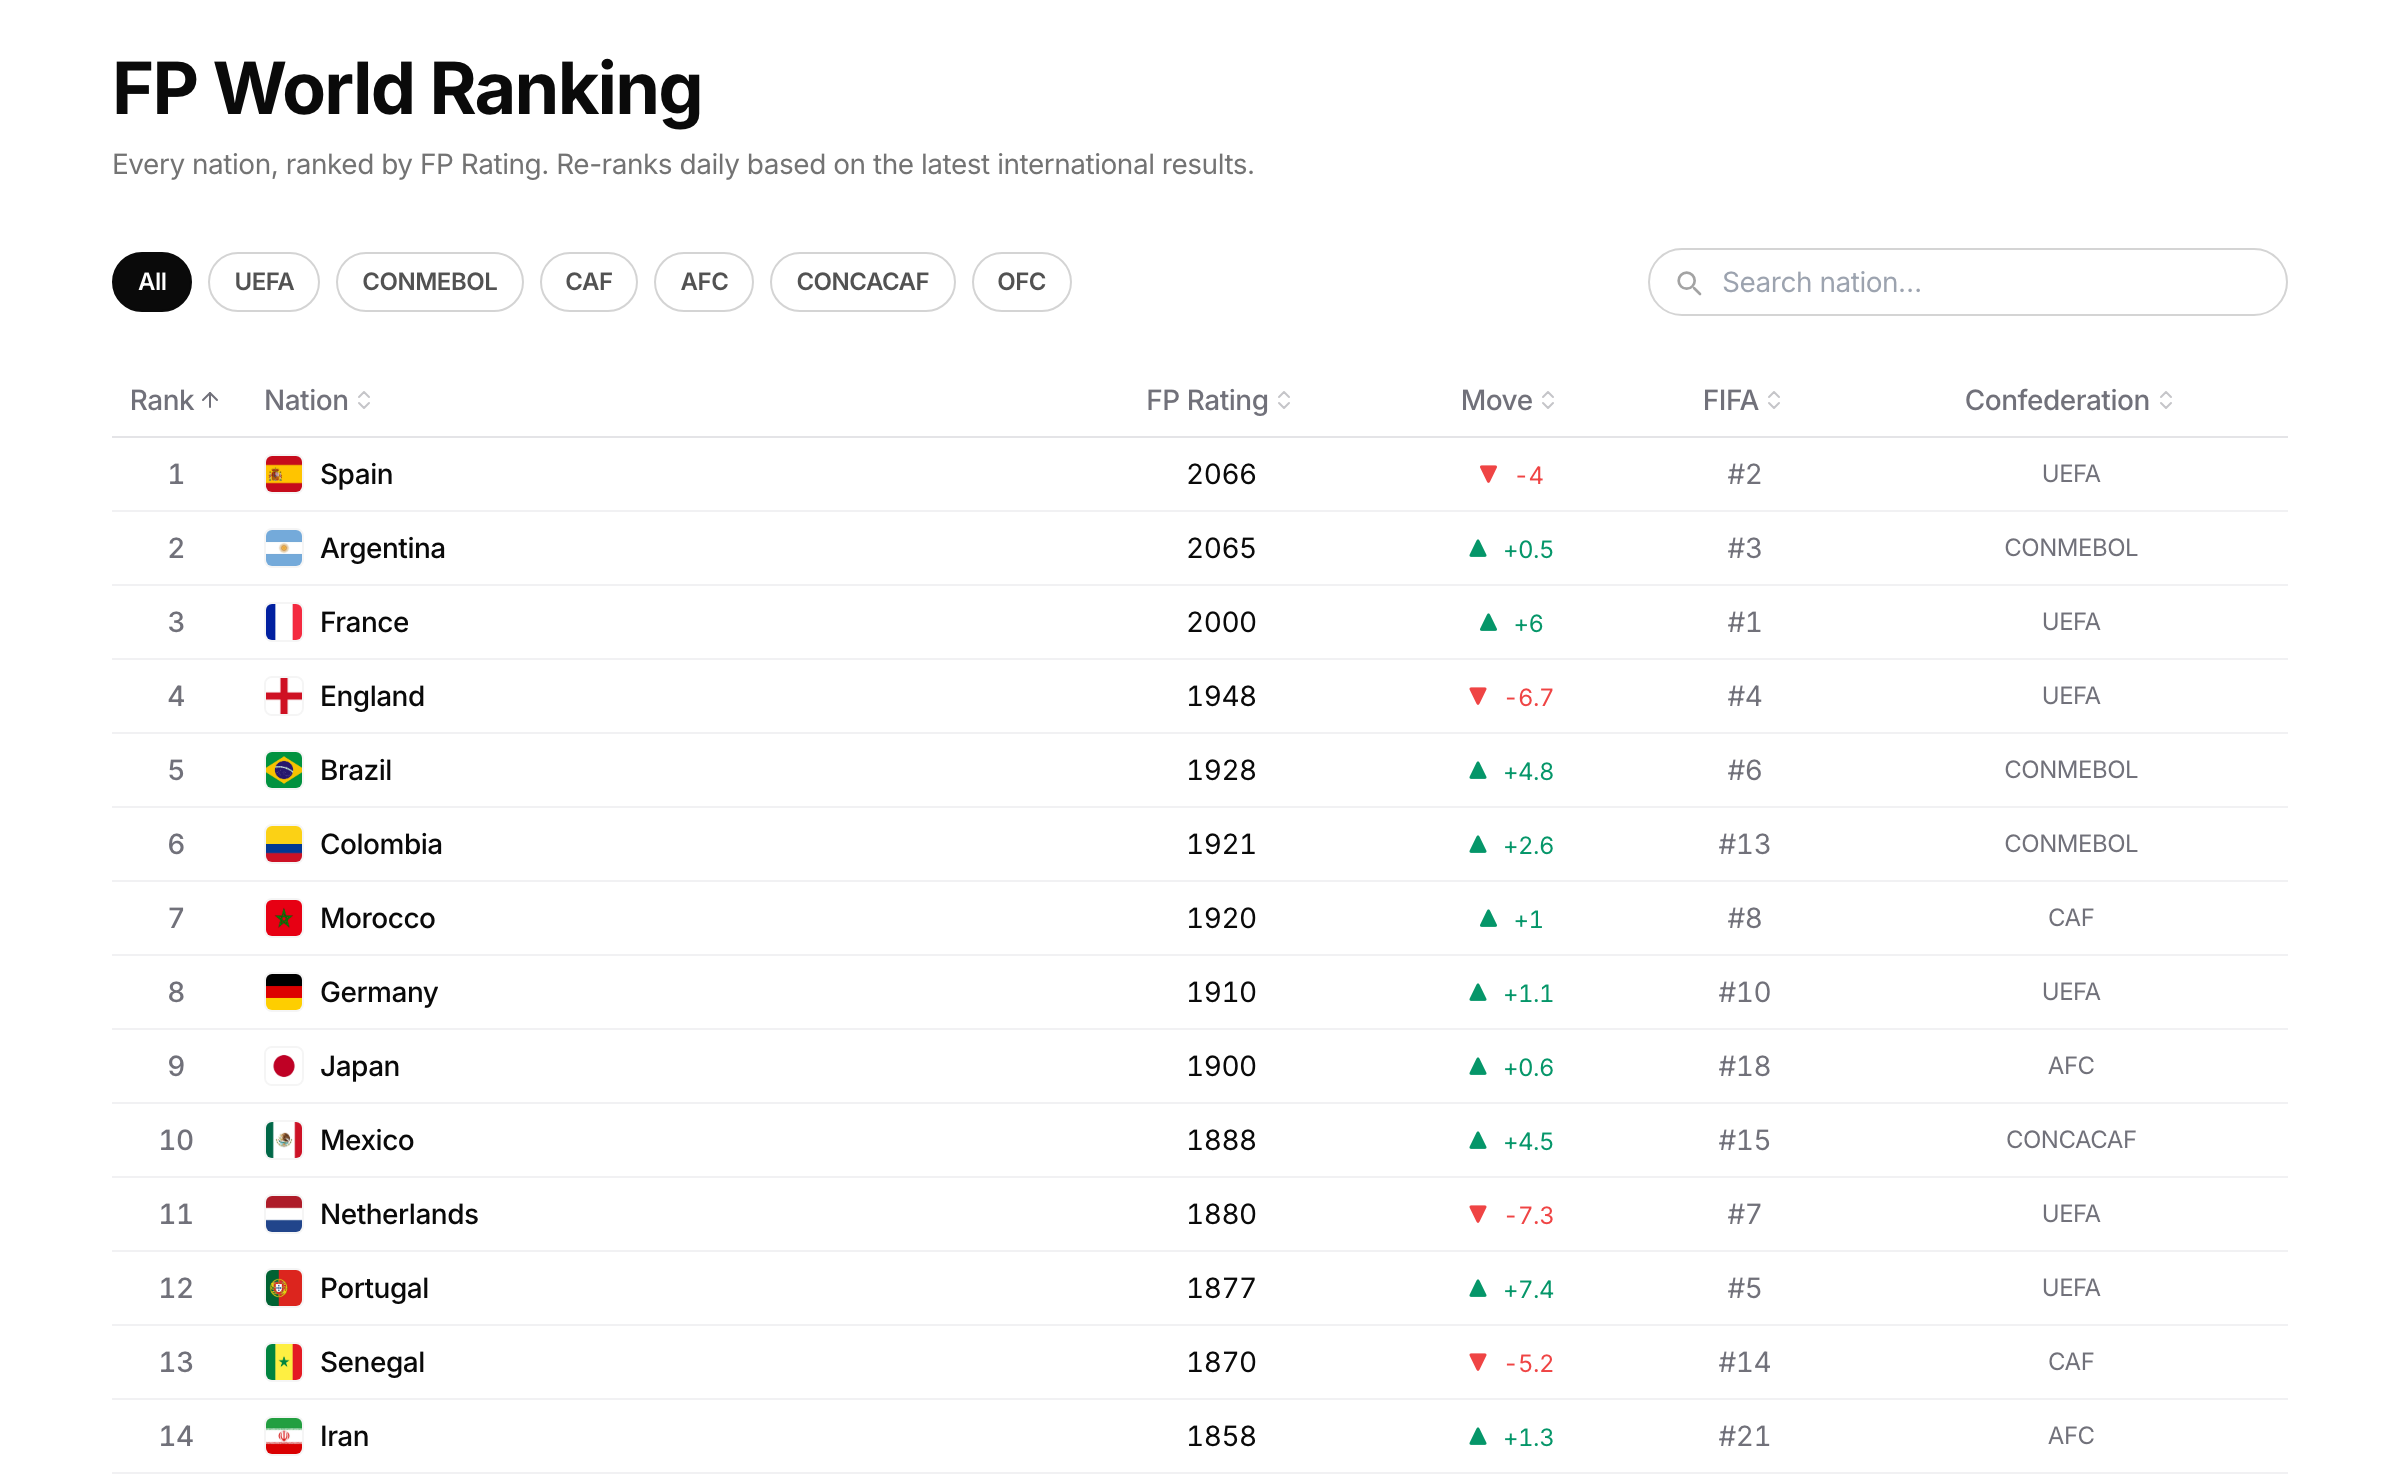
Task: Click the Mexico flag icon
Action: (284, 1140)
